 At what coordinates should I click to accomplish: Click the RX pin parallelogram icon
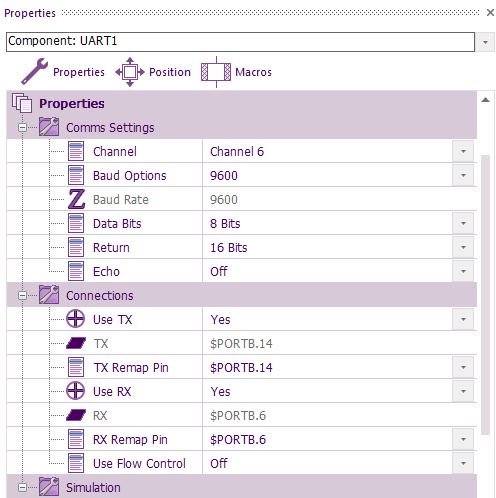(76, 415)
